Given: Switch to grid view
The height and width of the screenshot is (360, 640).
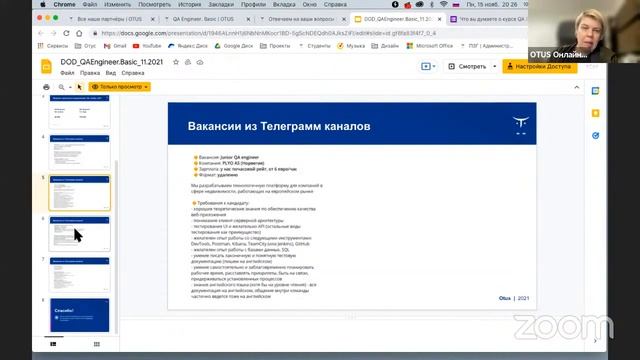Looking at the screenshot, I should 97,344.
